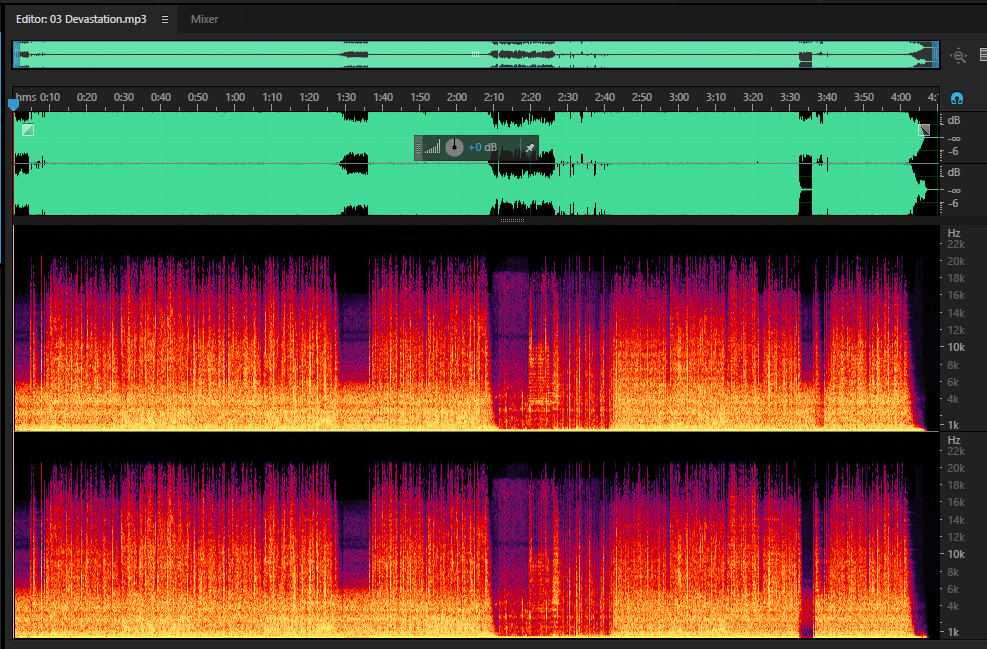
Task: Click the fade-in handle on the waveform
Action: tap(28, 130)
